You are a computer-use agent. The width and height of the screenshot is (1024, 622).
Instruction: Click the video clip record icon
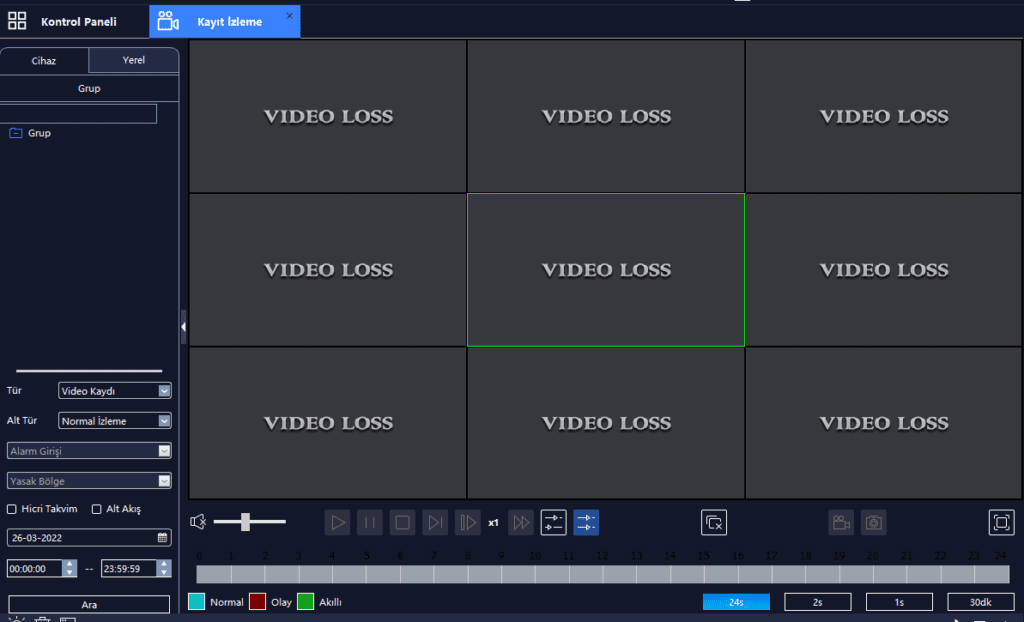[840, 523]
